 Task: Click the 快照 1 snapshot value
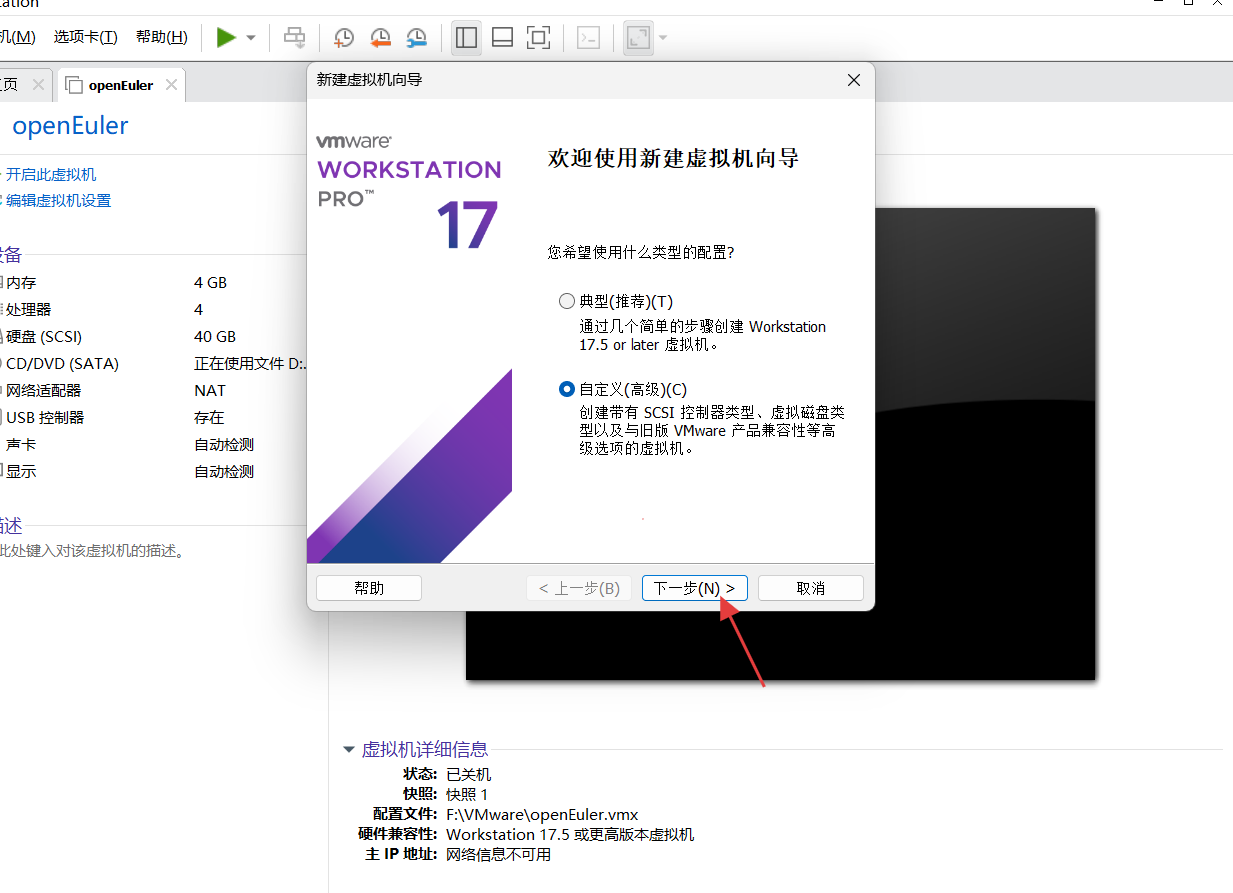(467, 794)
